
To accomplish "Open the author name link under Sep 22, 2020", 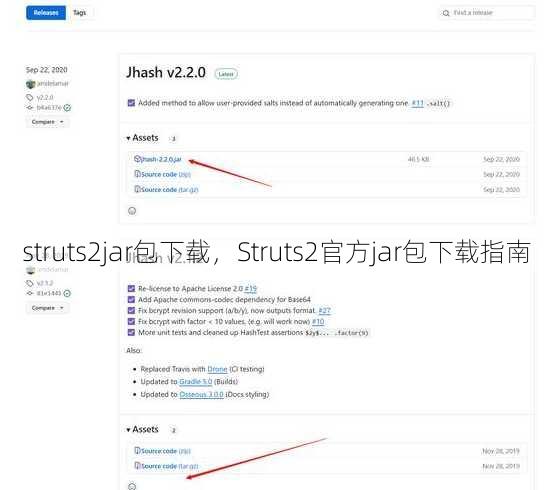I will (x=53, y=83).
